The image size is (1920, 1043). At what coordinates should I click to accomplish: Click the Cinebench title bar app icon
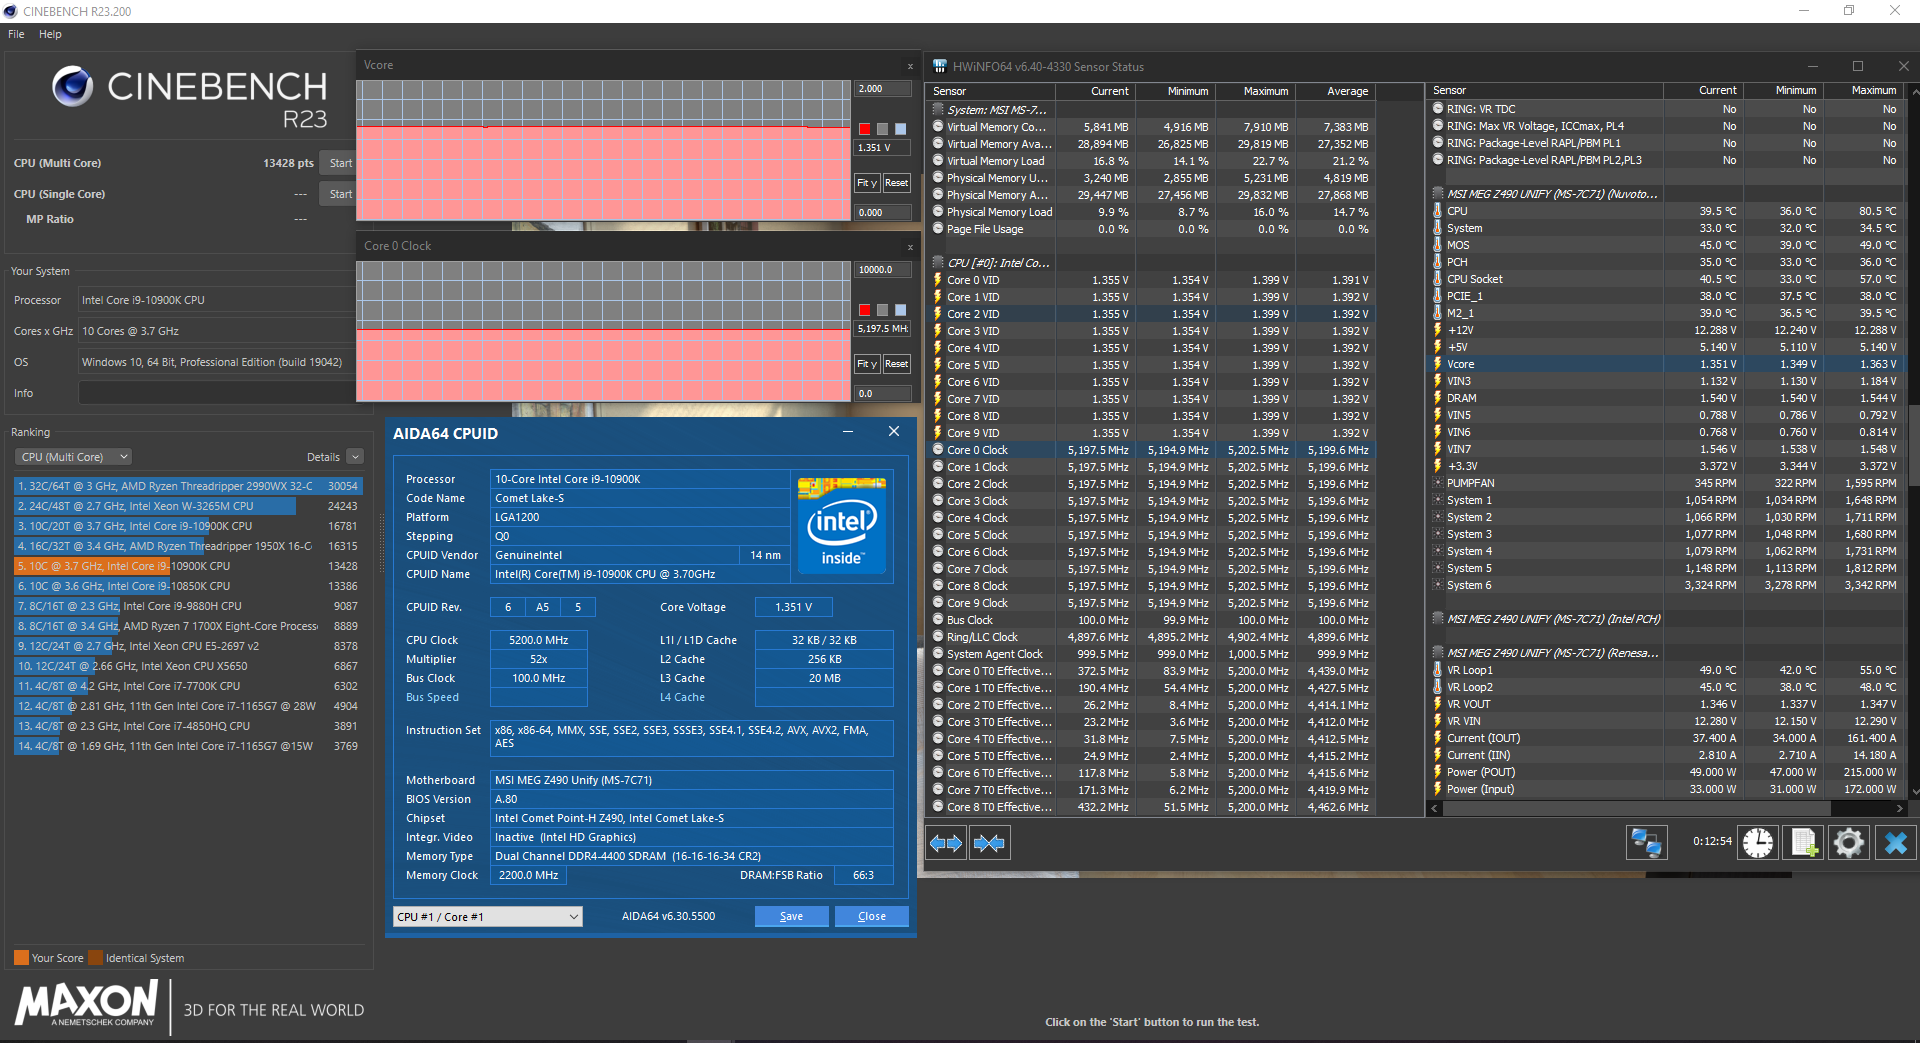tap(10, 11)
